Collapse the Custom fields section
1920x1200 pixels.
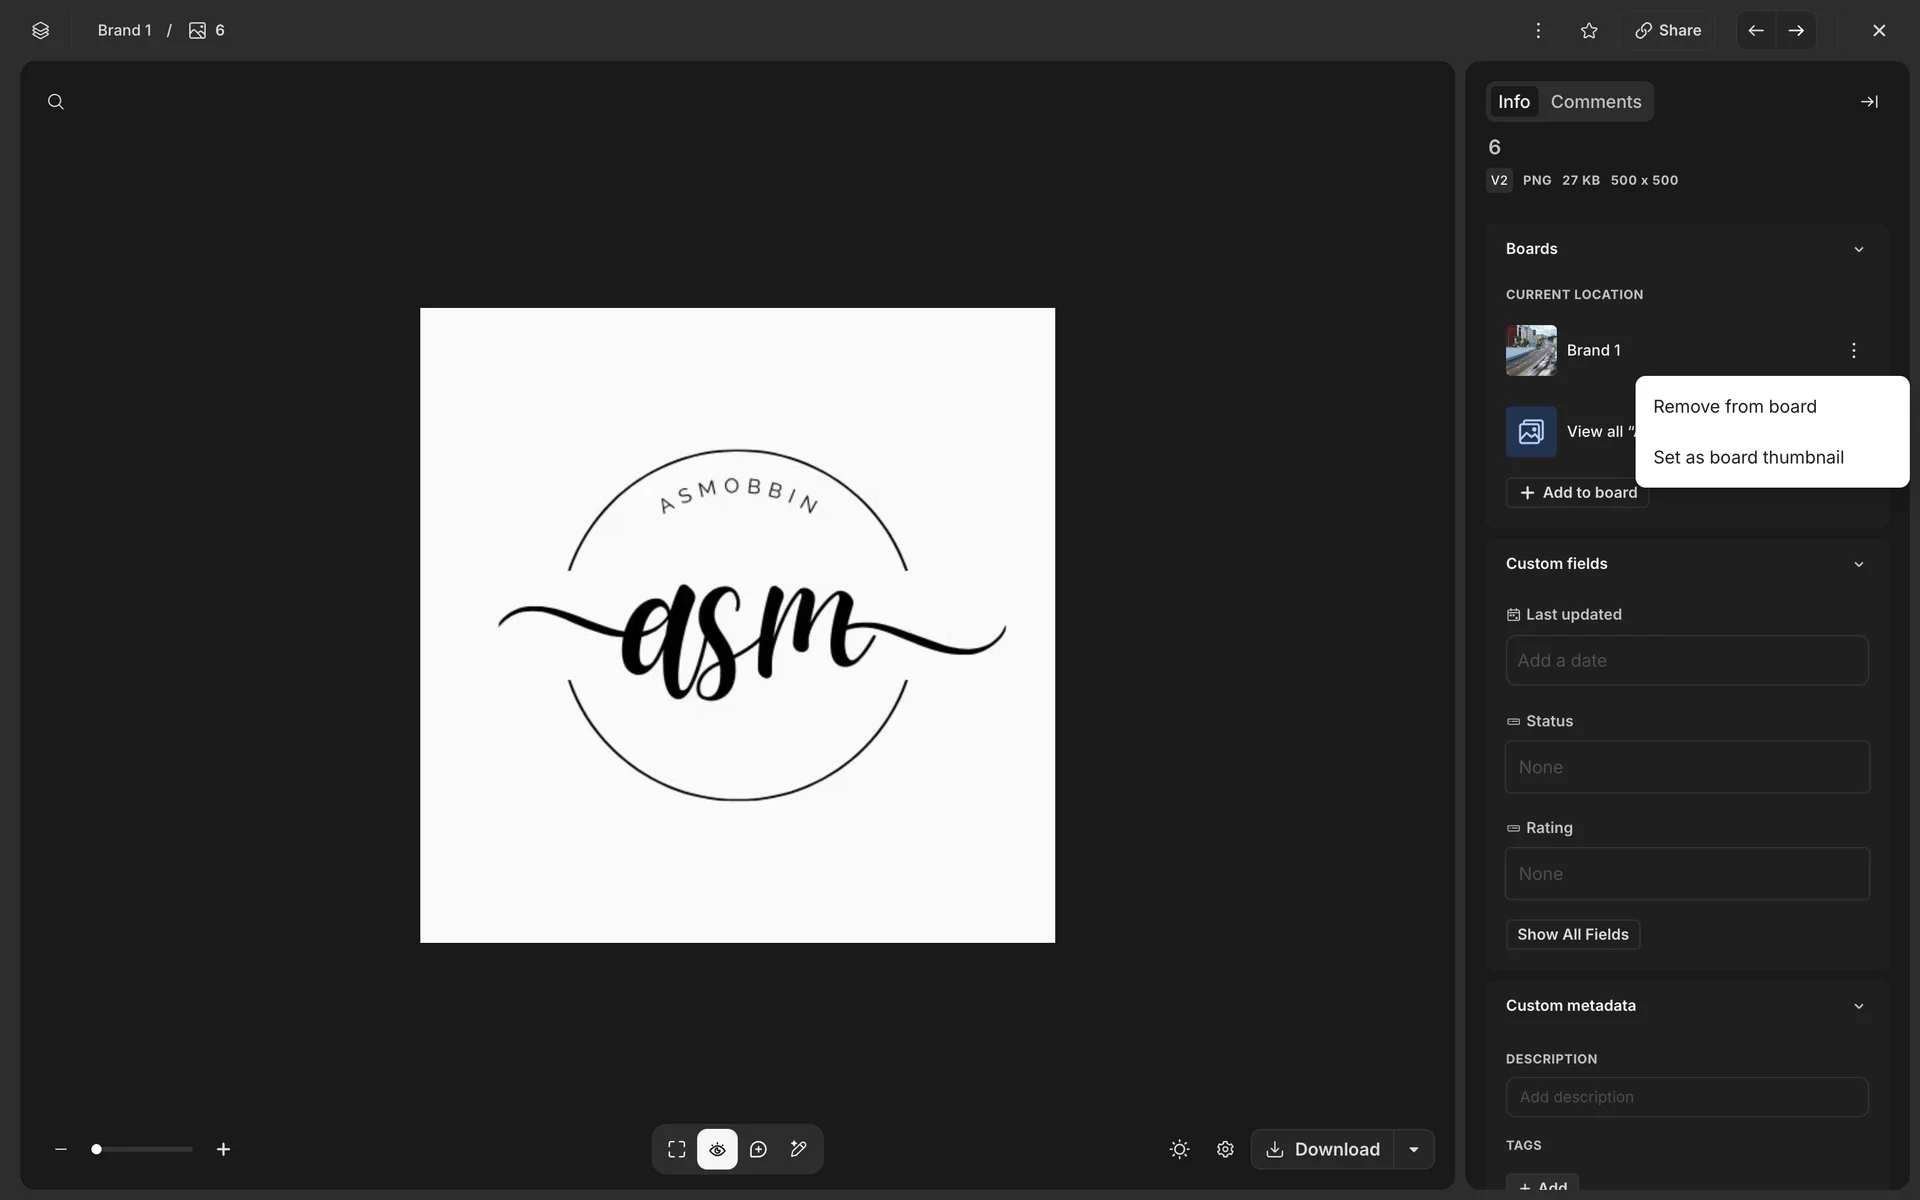tap(1858, 564)
